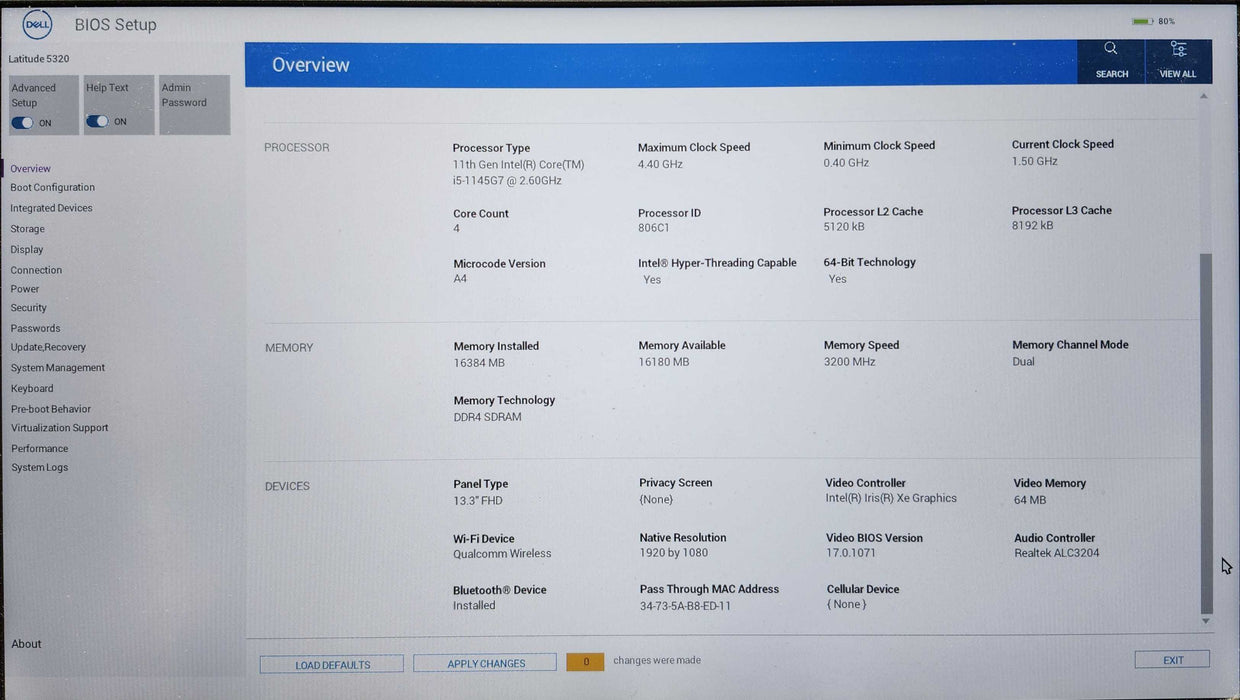Open System Management section
The width and height of the screenshot is (1240, 700).
point(58,368)
